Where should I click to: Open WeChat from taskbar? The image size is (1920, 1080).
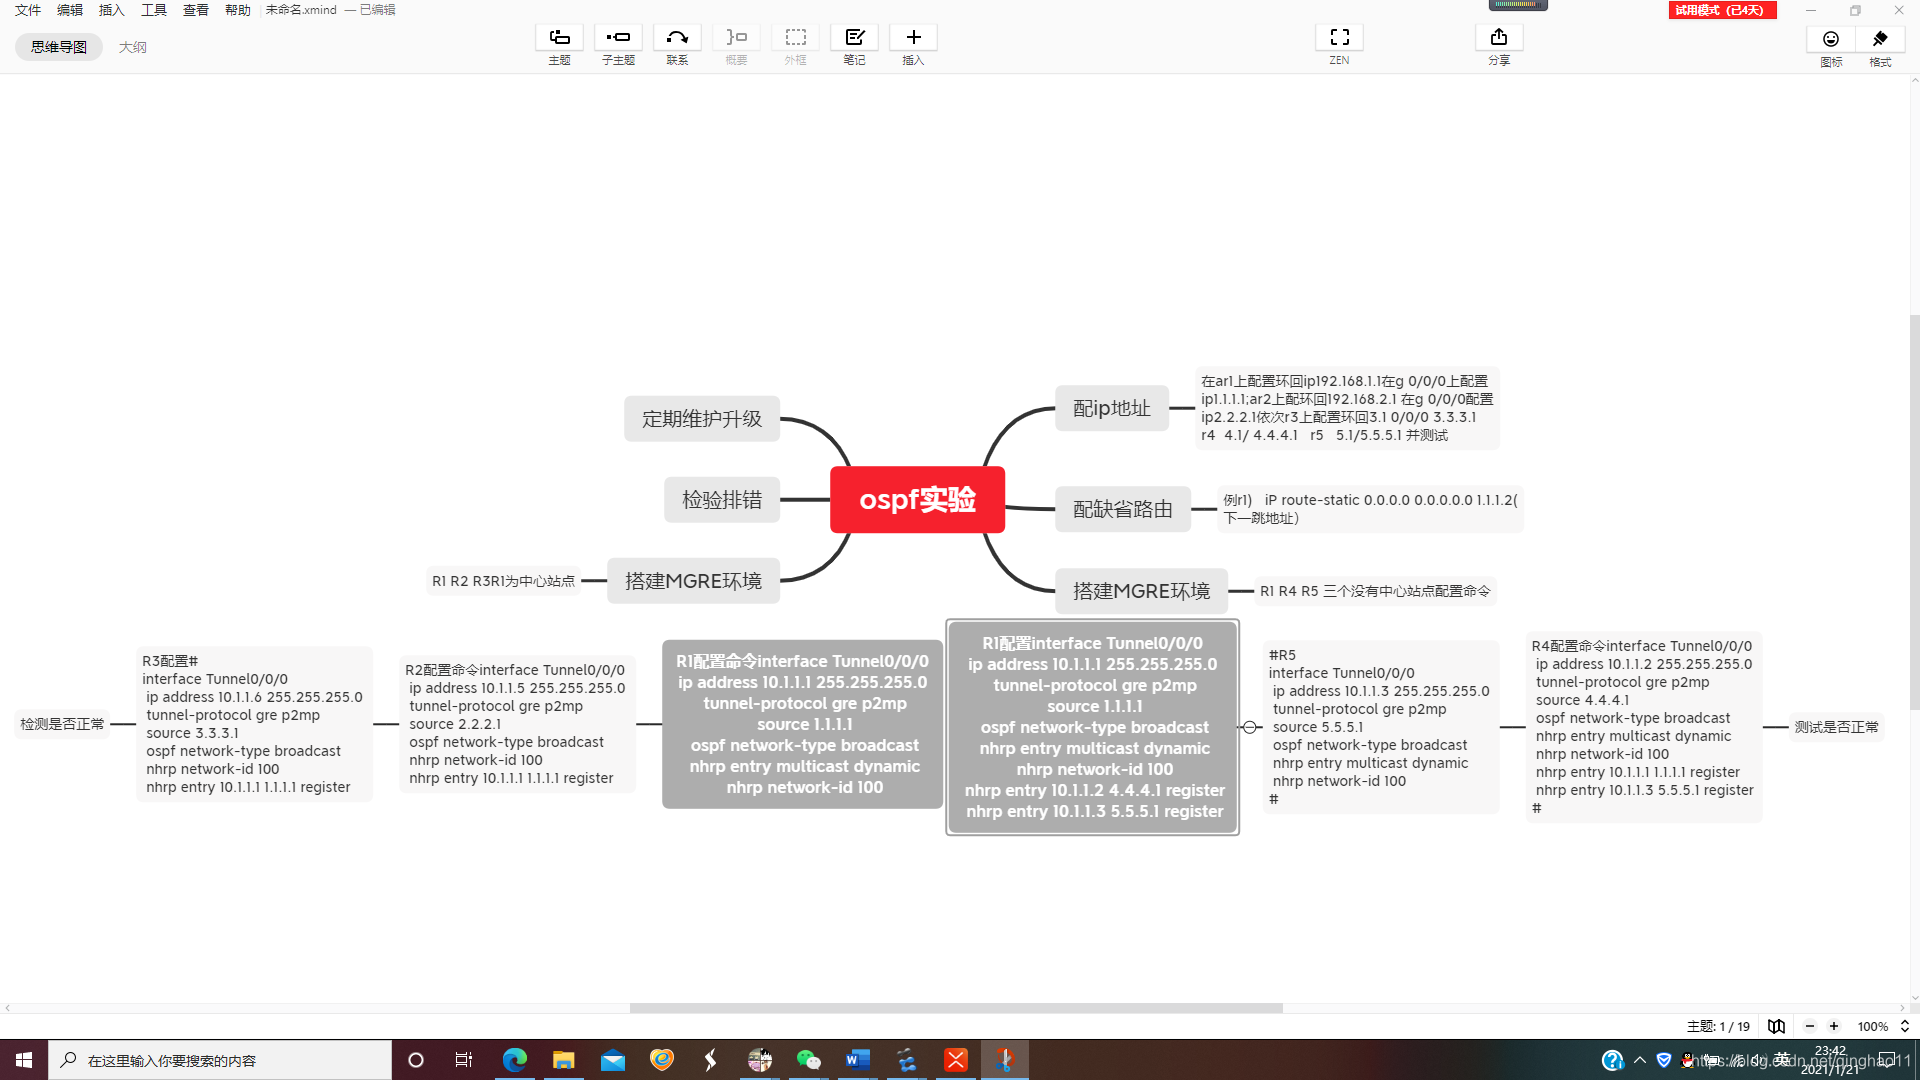pyautogui.click(x=809, y=1060)
